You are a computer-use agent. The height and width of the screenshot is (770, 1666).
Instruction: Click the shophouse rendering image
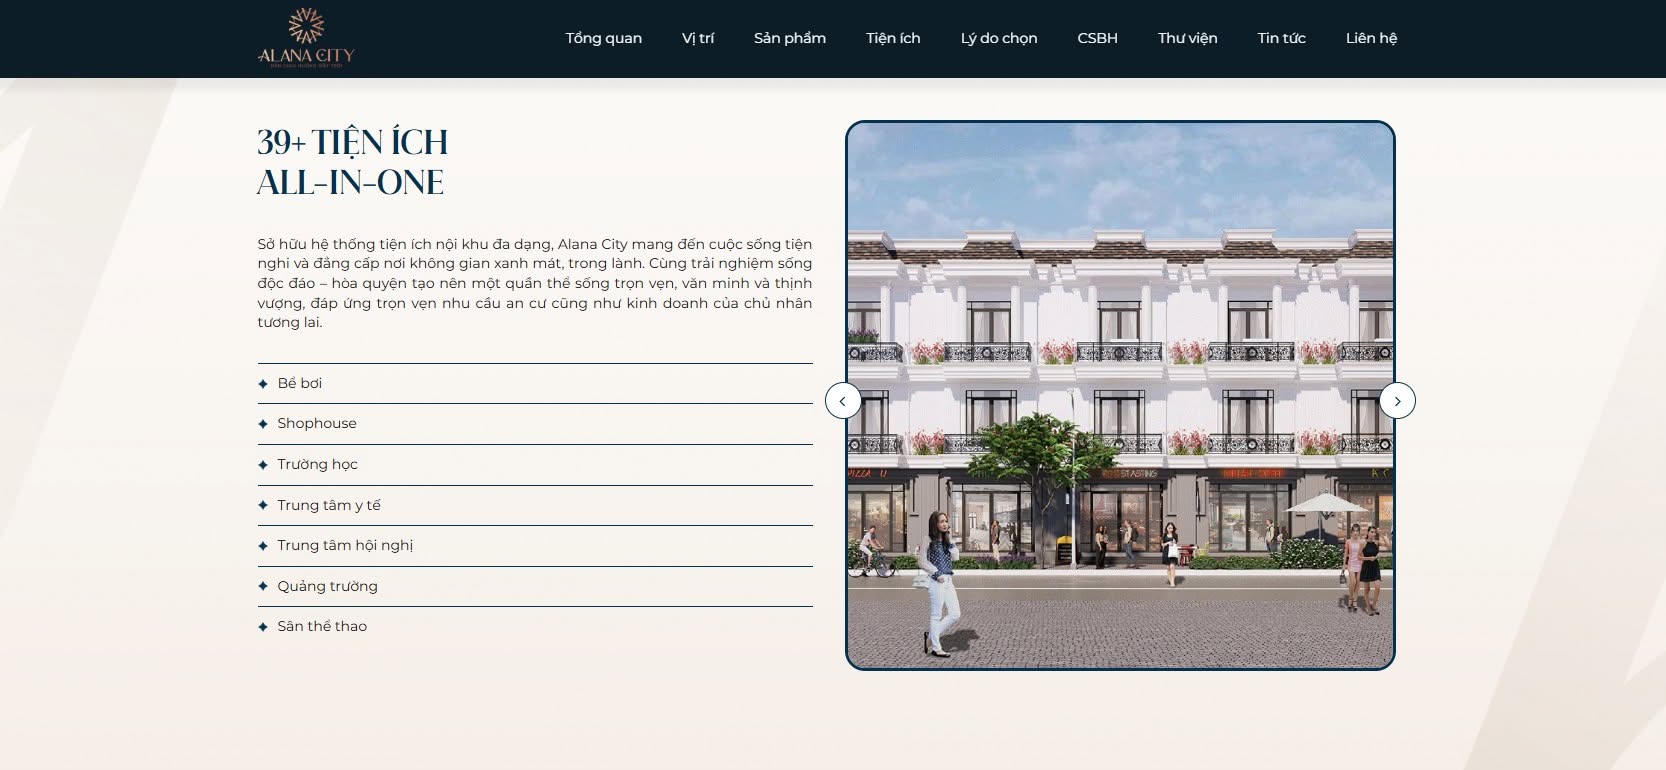pos(1120,395)
